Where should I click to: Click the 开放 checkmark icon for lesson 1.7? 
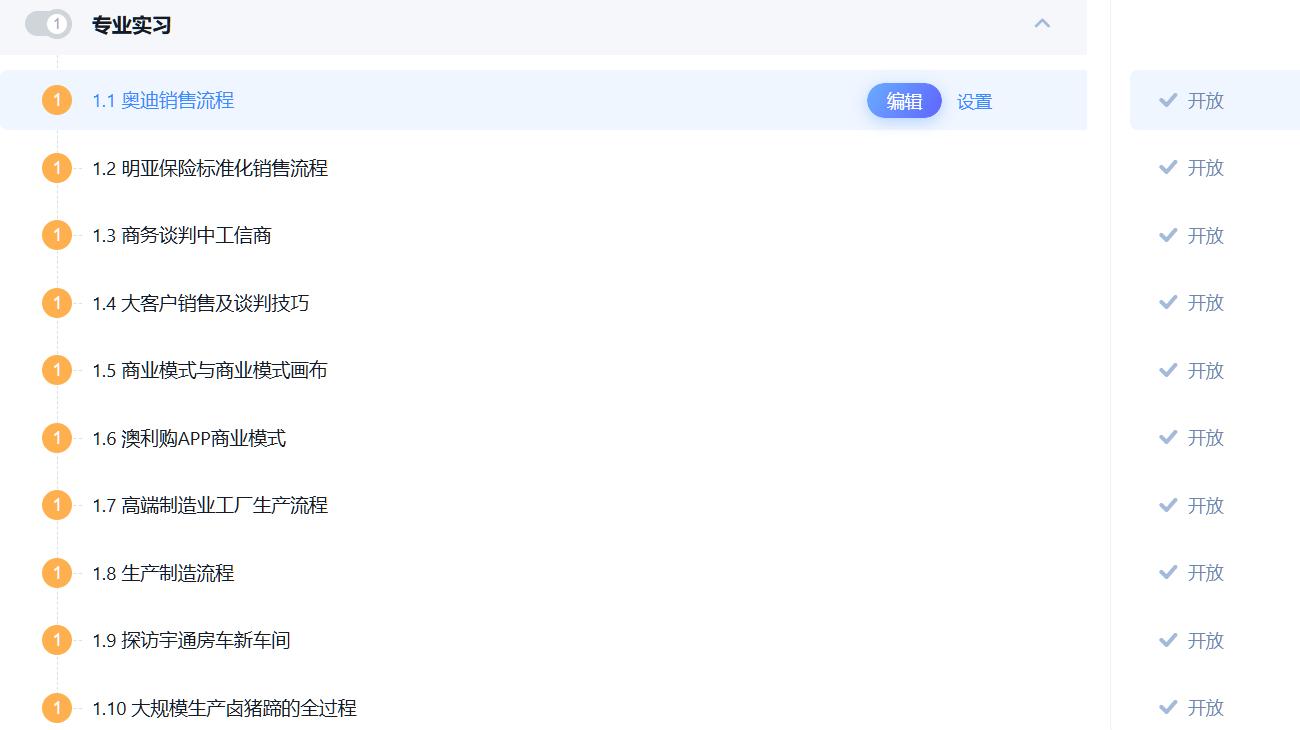tap(1168, 505)
